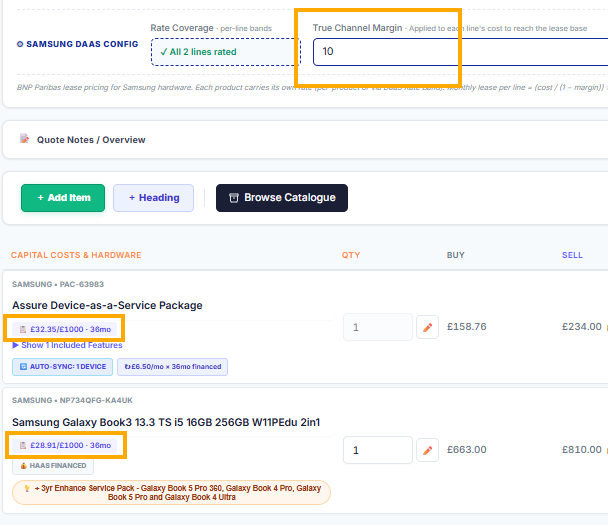Click the Samsung DaaS Config gear icon
608x525 pixels.
(x=20, y=44)
